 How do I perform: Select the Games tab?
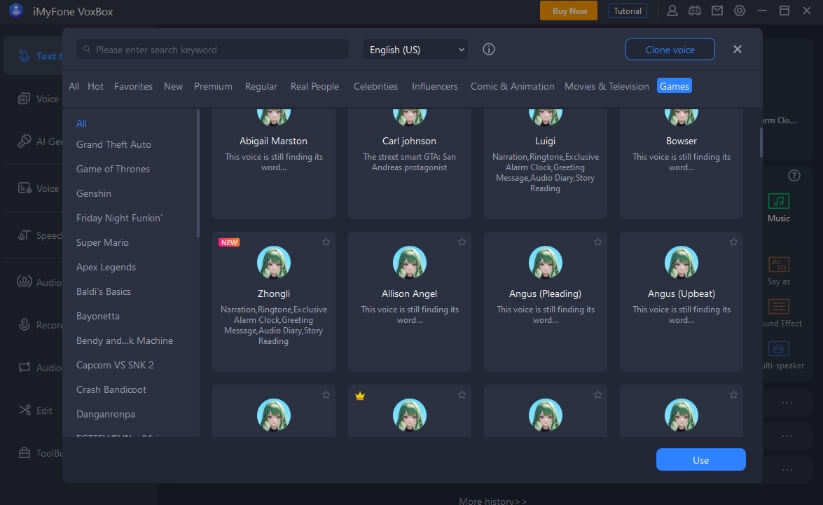click(x=674, y=86)
